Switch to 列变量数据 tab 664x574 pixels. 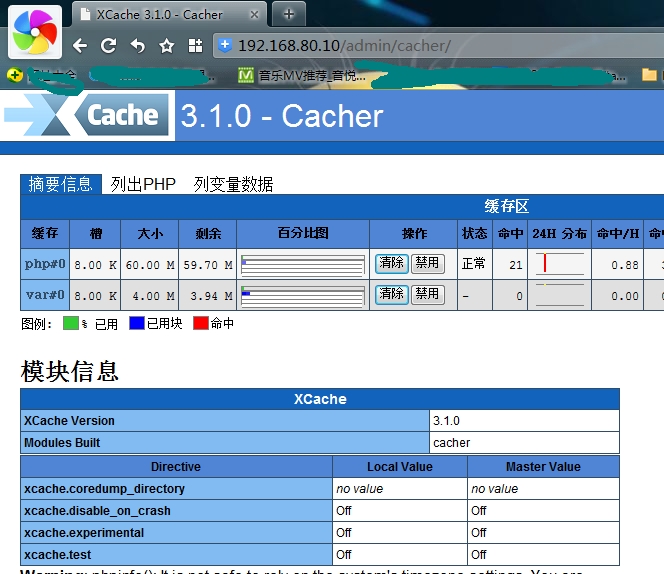[233, 184]
